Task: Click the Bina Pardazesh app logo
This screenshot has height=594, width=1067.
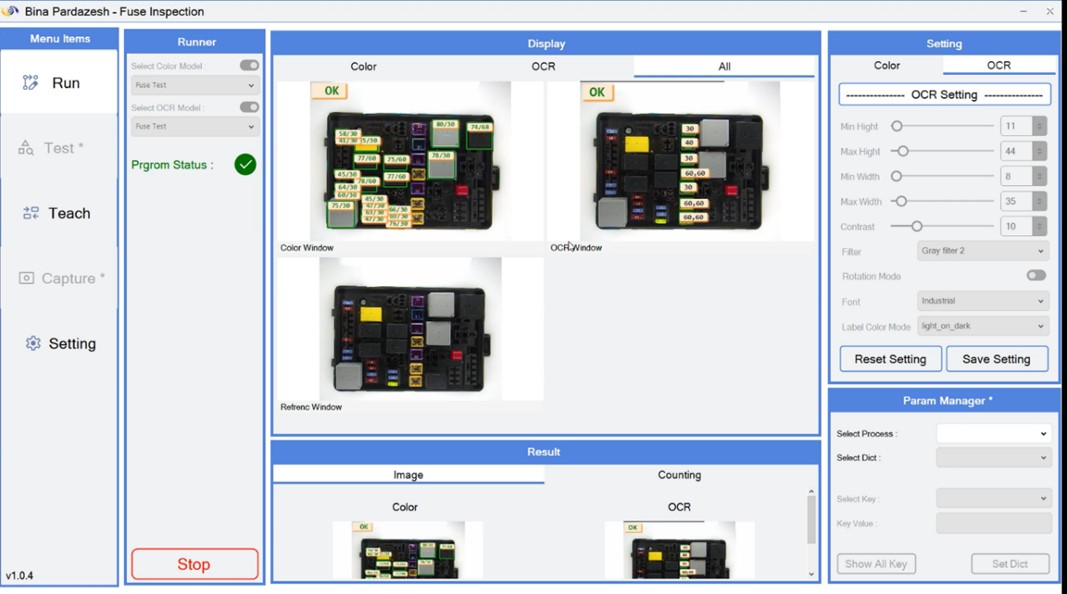Action: pyautogui.click(x=10, y=11)
